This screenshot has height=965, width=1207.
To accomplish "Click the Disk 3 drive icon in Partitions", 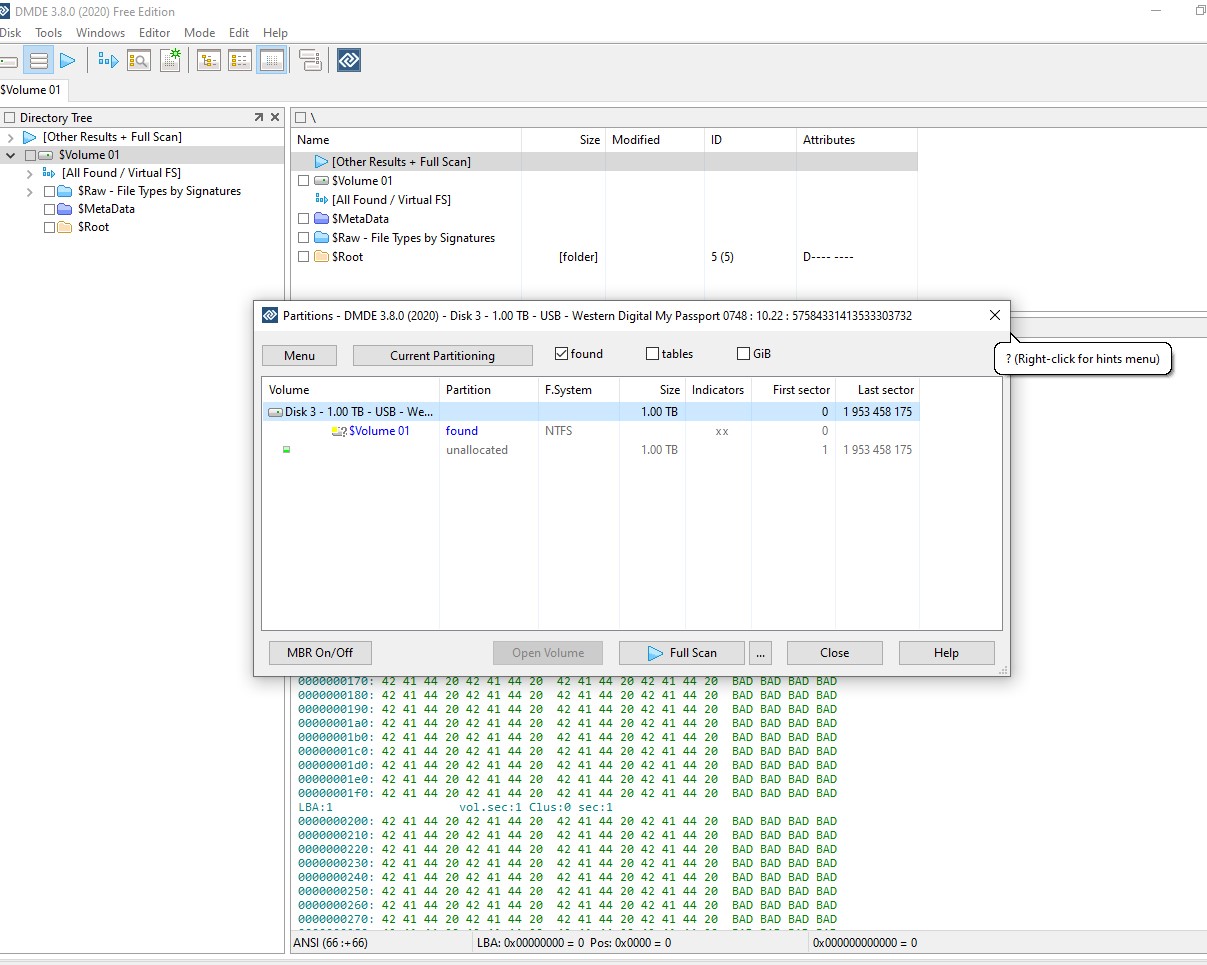I will click(275, 412).
